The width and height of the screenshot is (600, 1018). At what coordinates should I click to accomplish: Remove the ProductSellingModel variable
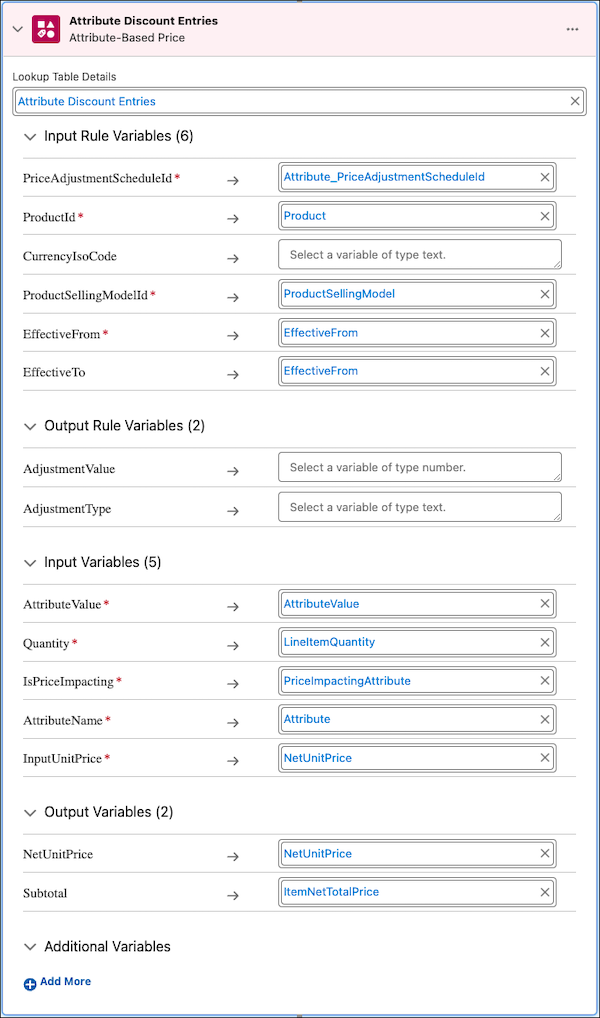point(545,294)
